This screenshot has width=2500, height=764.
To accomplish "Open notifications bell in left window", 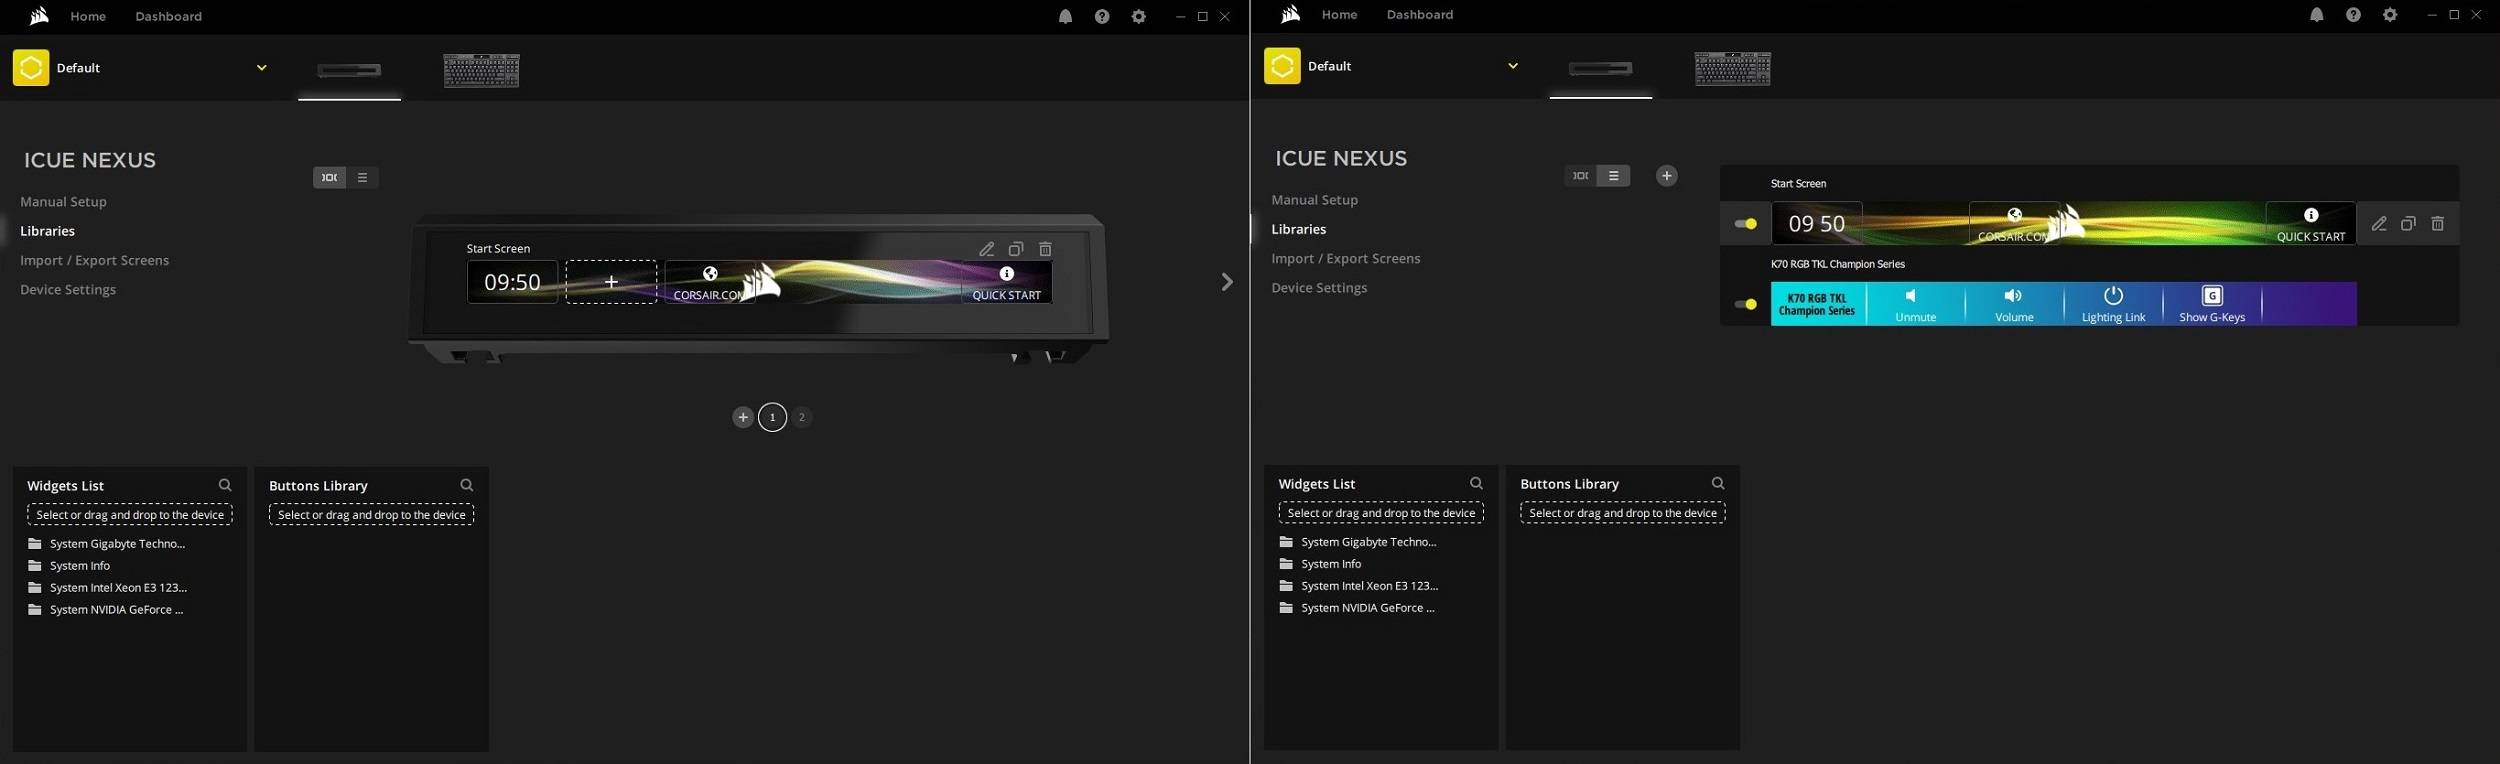I will (1065, 17).
